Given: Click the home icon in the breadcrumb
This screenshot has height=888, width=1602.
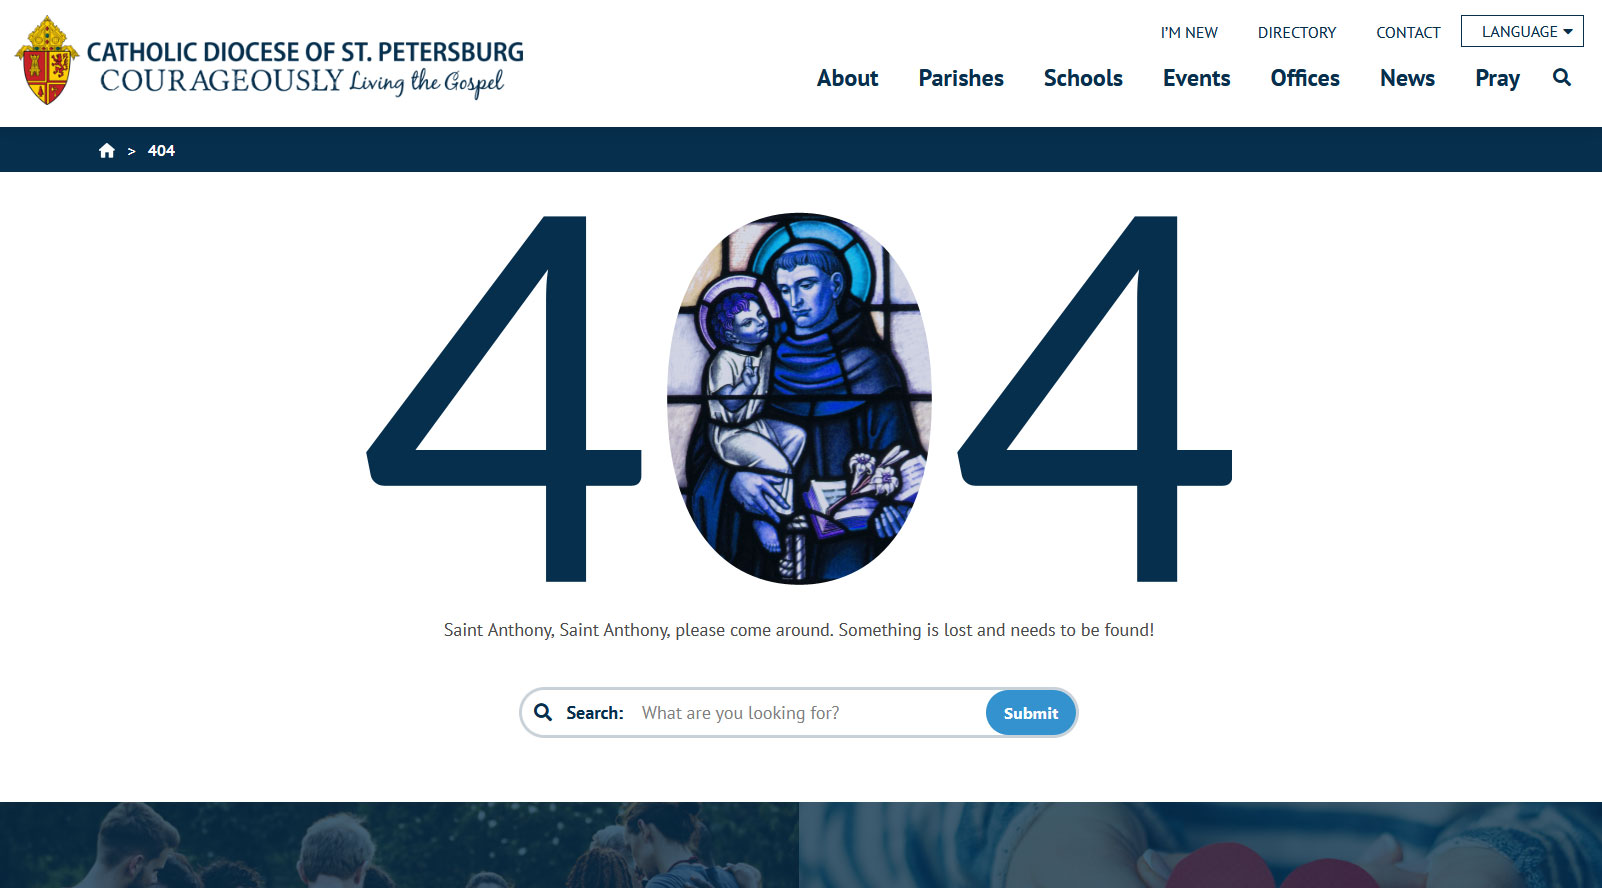Looking at the screenshot, I should tap(107, 150).
